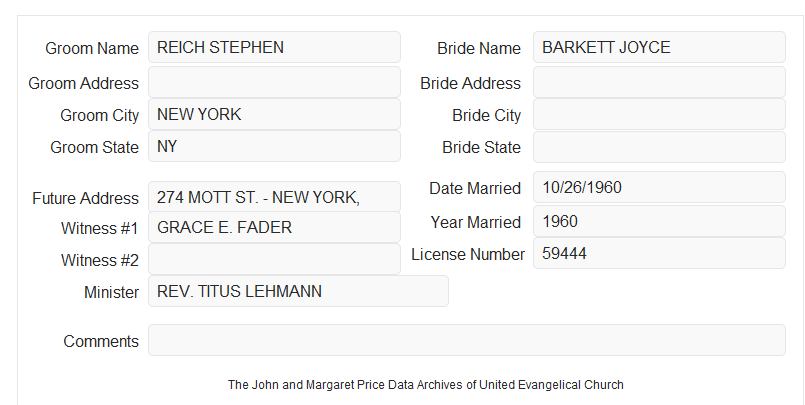Screen dimensions: 805x405
Task: Select the empty Comments field
Action: pos(467,340)
